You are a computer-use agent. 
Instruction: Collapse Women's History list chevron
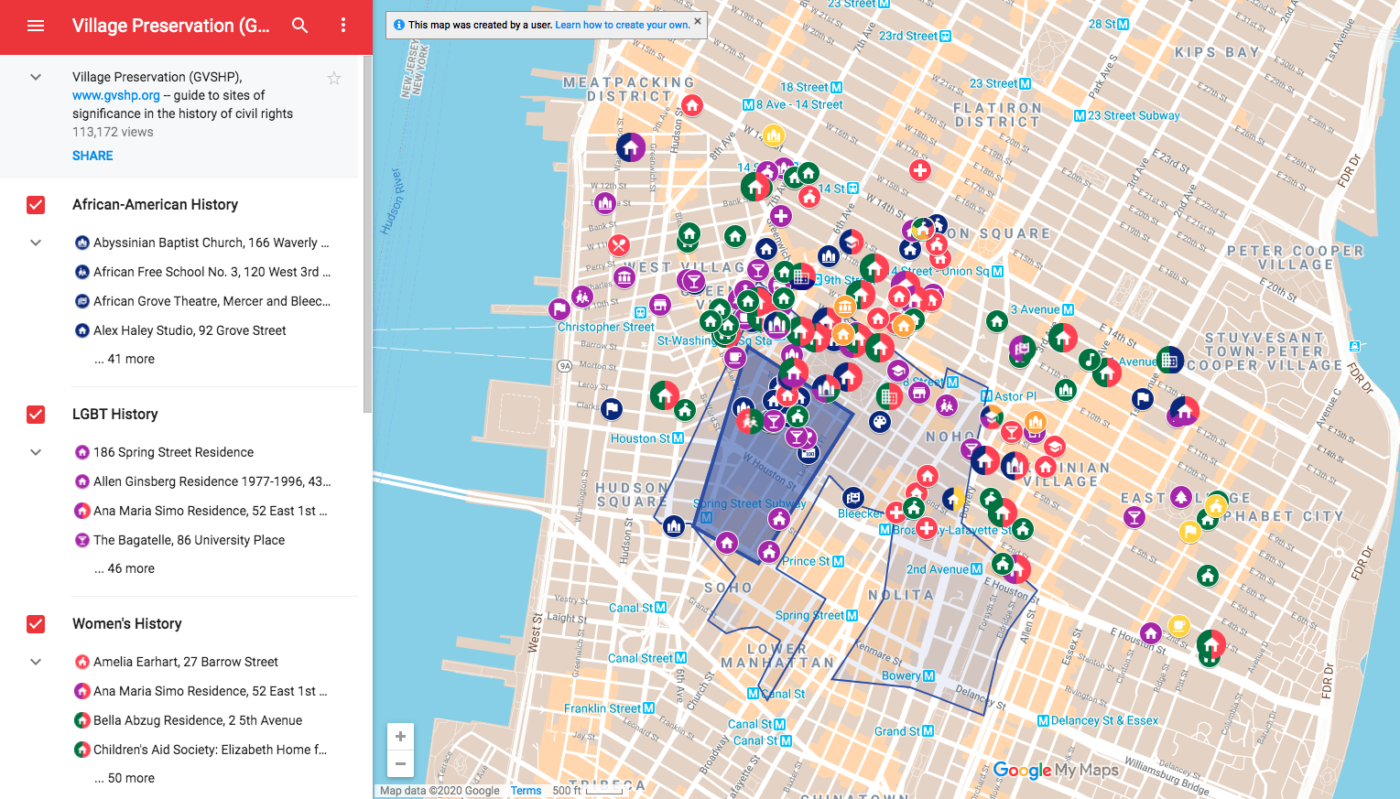36,662
